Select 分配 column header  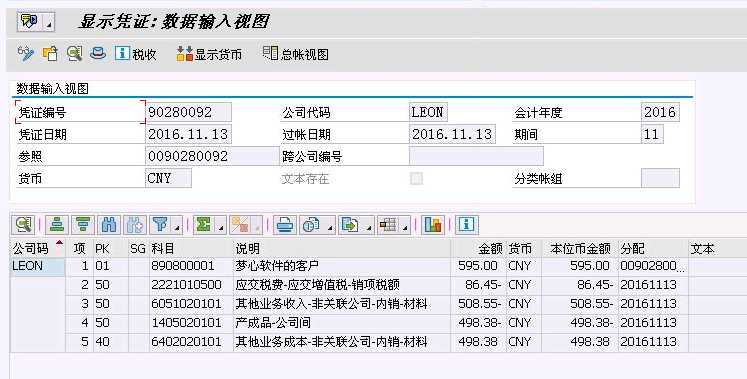(x=653, y=249)
